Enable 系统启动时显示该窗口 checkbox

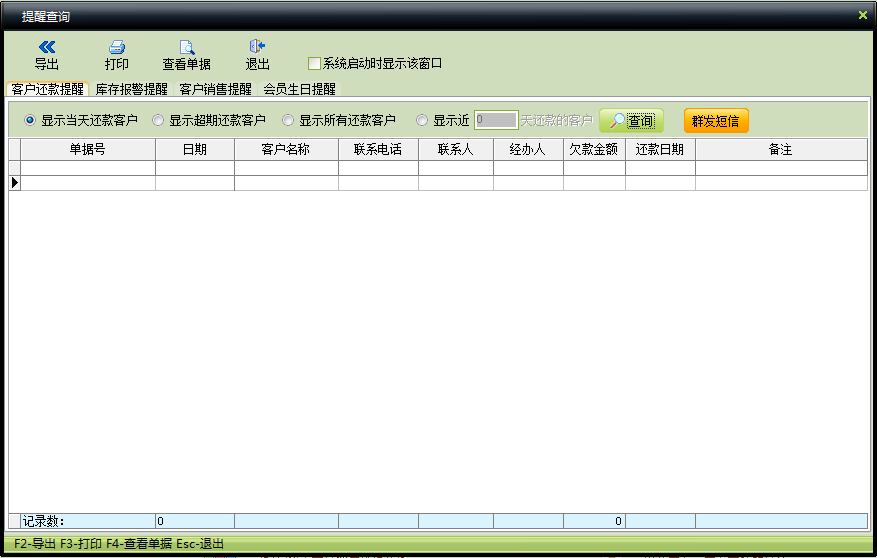click(x=314, y=63)
